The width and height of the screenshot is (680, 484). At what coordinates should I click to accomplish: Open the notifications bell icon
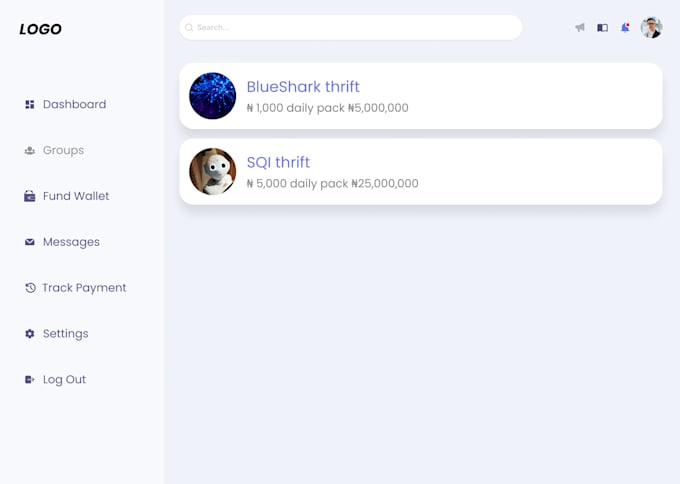625,28
